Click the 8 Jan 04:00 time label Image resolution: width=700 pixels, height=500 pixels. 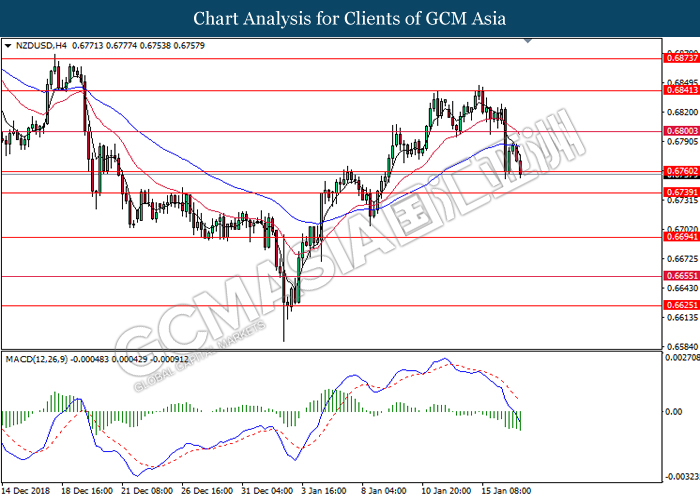pos(384,491)
